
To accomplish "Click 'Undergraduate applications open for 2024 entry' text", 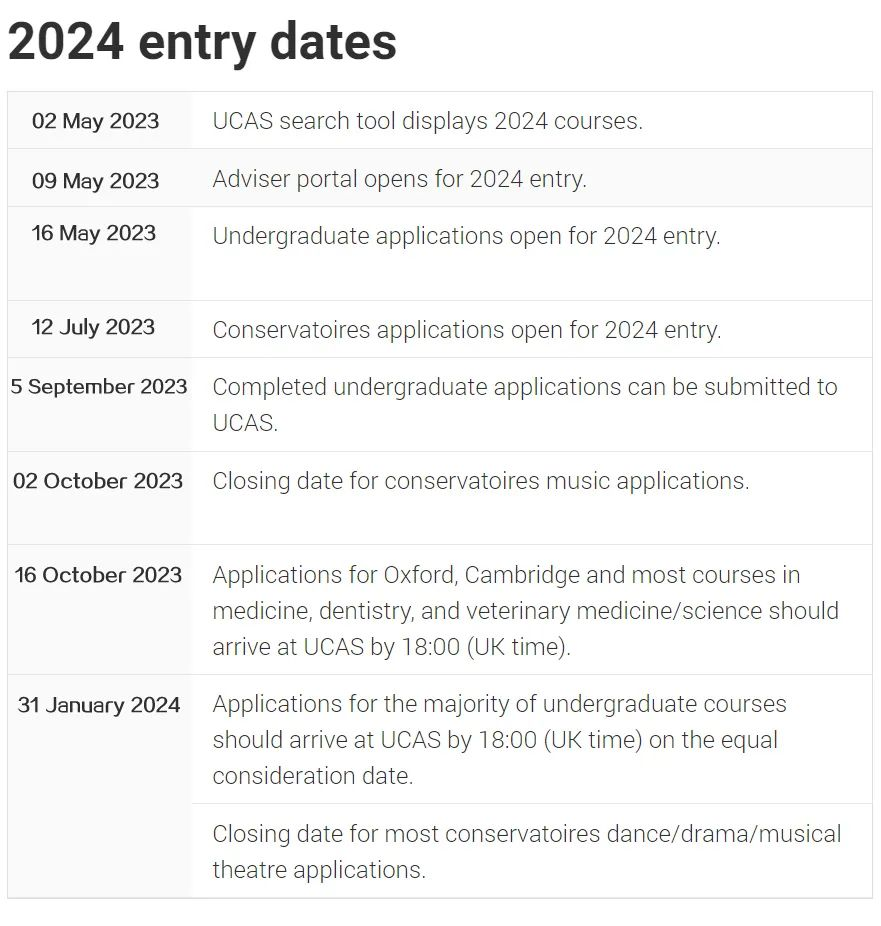I will 466,236.
